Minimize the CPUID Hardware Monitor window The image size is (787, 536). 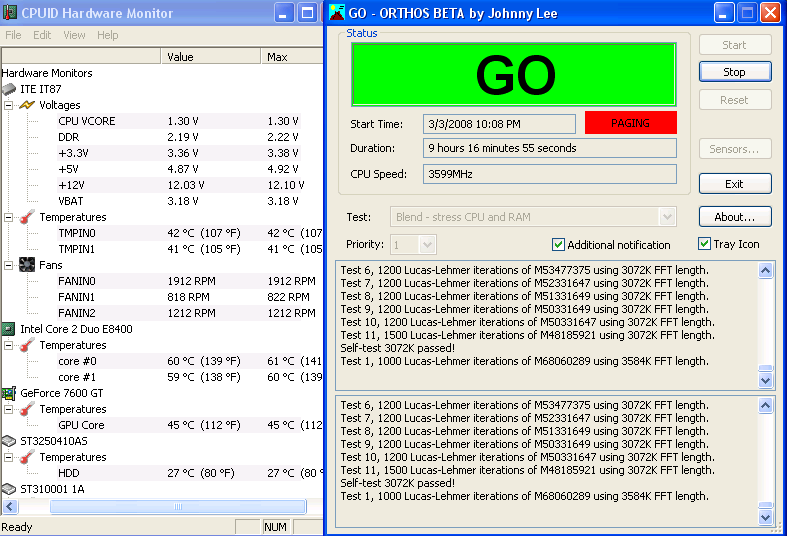tap(284, 13)
